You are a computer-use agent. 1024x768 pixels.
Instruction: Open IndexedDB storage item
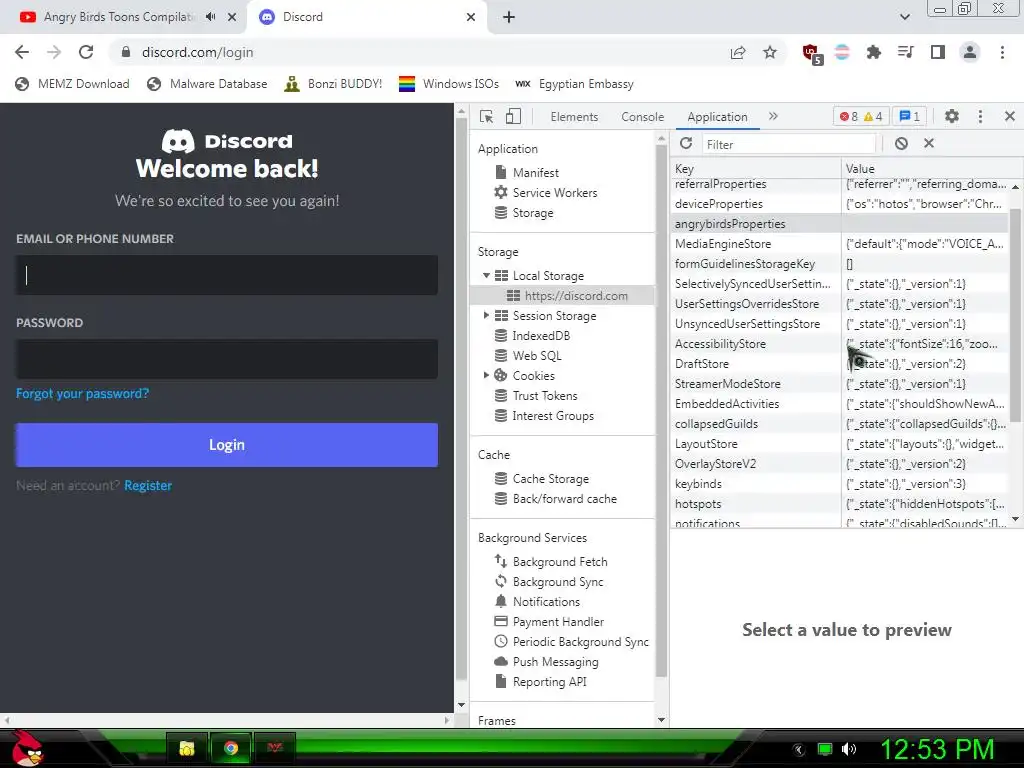tap(532, 336)
